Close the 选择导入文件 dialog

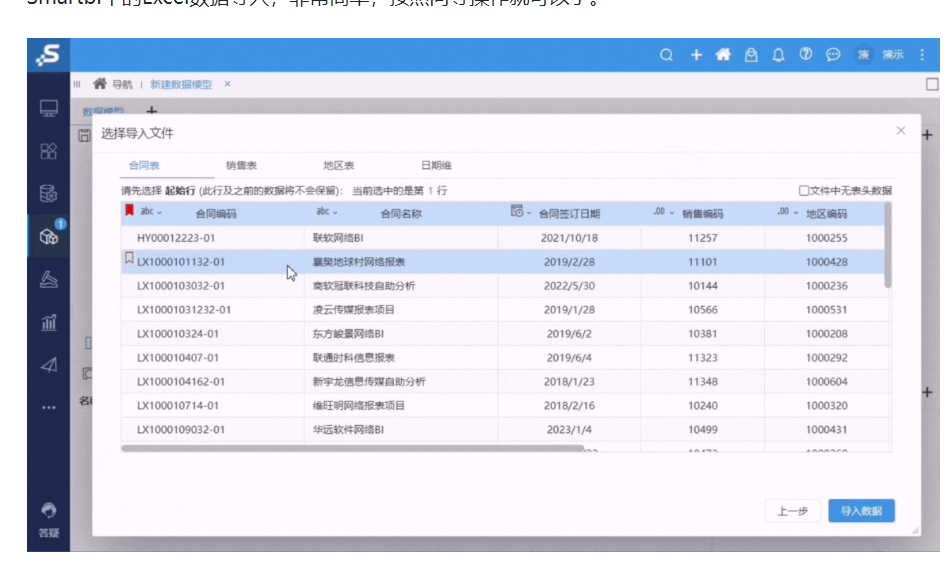[901, 130]
